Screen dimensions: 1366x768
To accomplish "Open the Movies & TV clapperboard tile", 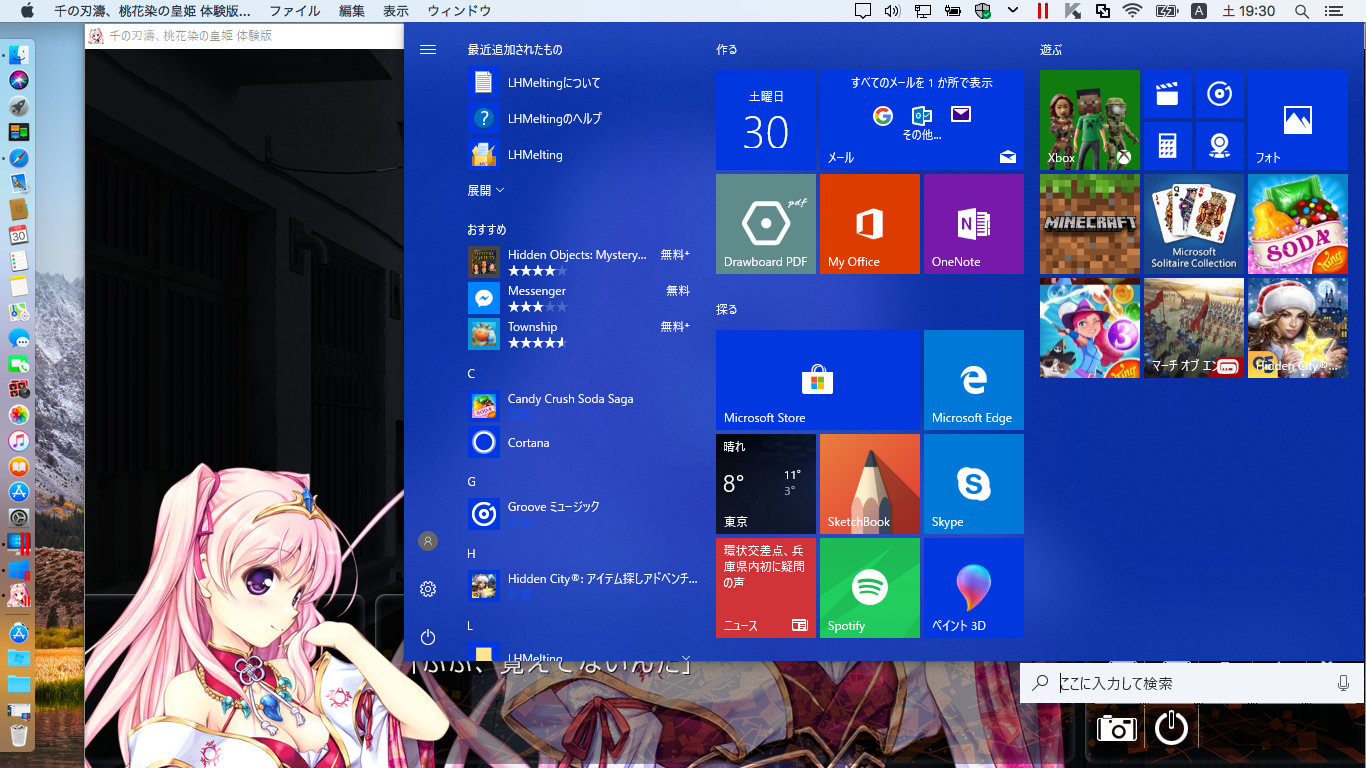I will (1167, 94).
